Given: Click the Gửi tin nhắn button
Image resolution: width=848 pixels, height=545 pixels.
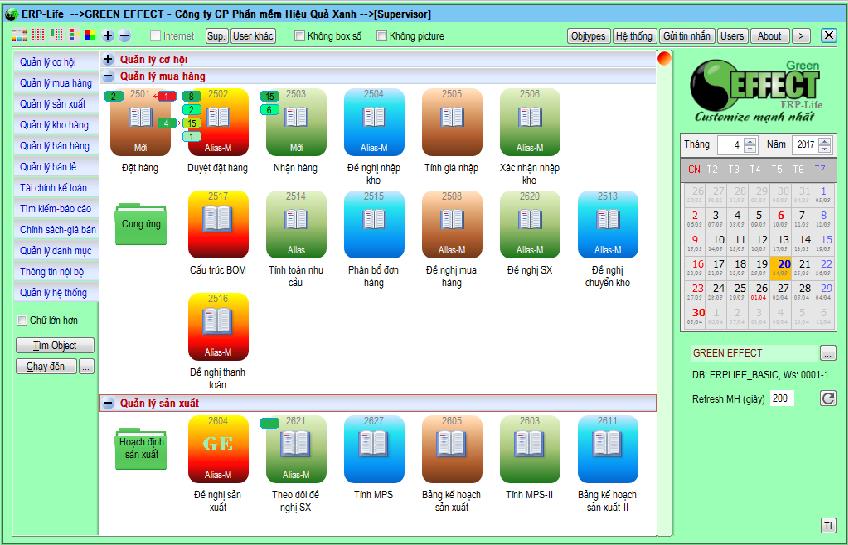Looking at the screenshot, I should (x=687, y=36).
